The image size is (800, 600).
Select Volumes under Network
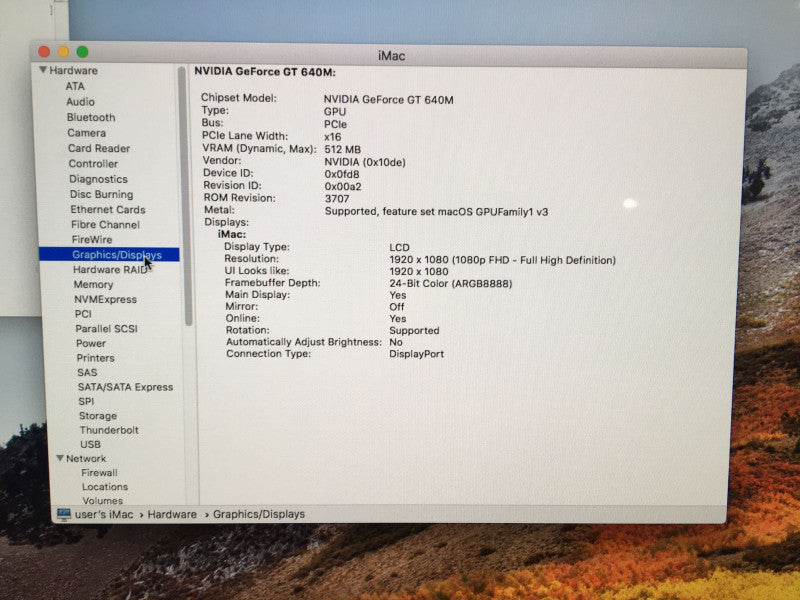103,501
